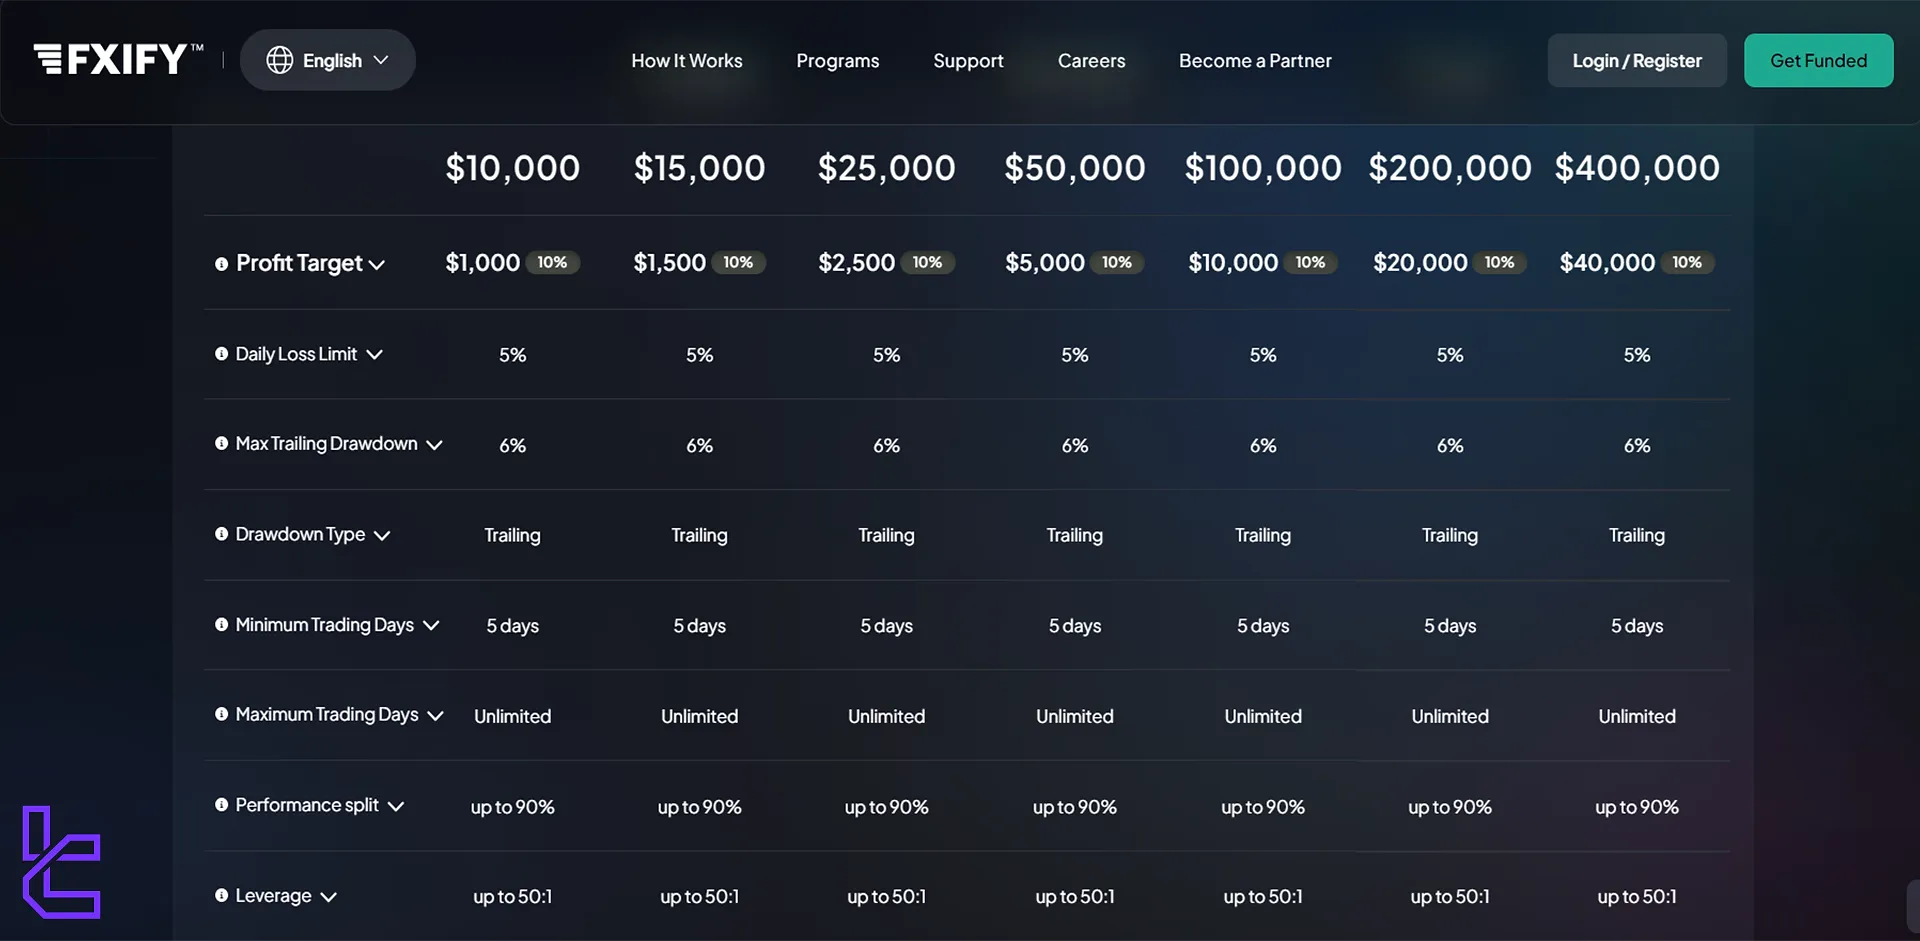This screenshot has width=1920, height=941.
Task: Select the $25,000 account size header
Action: point(887,168)
